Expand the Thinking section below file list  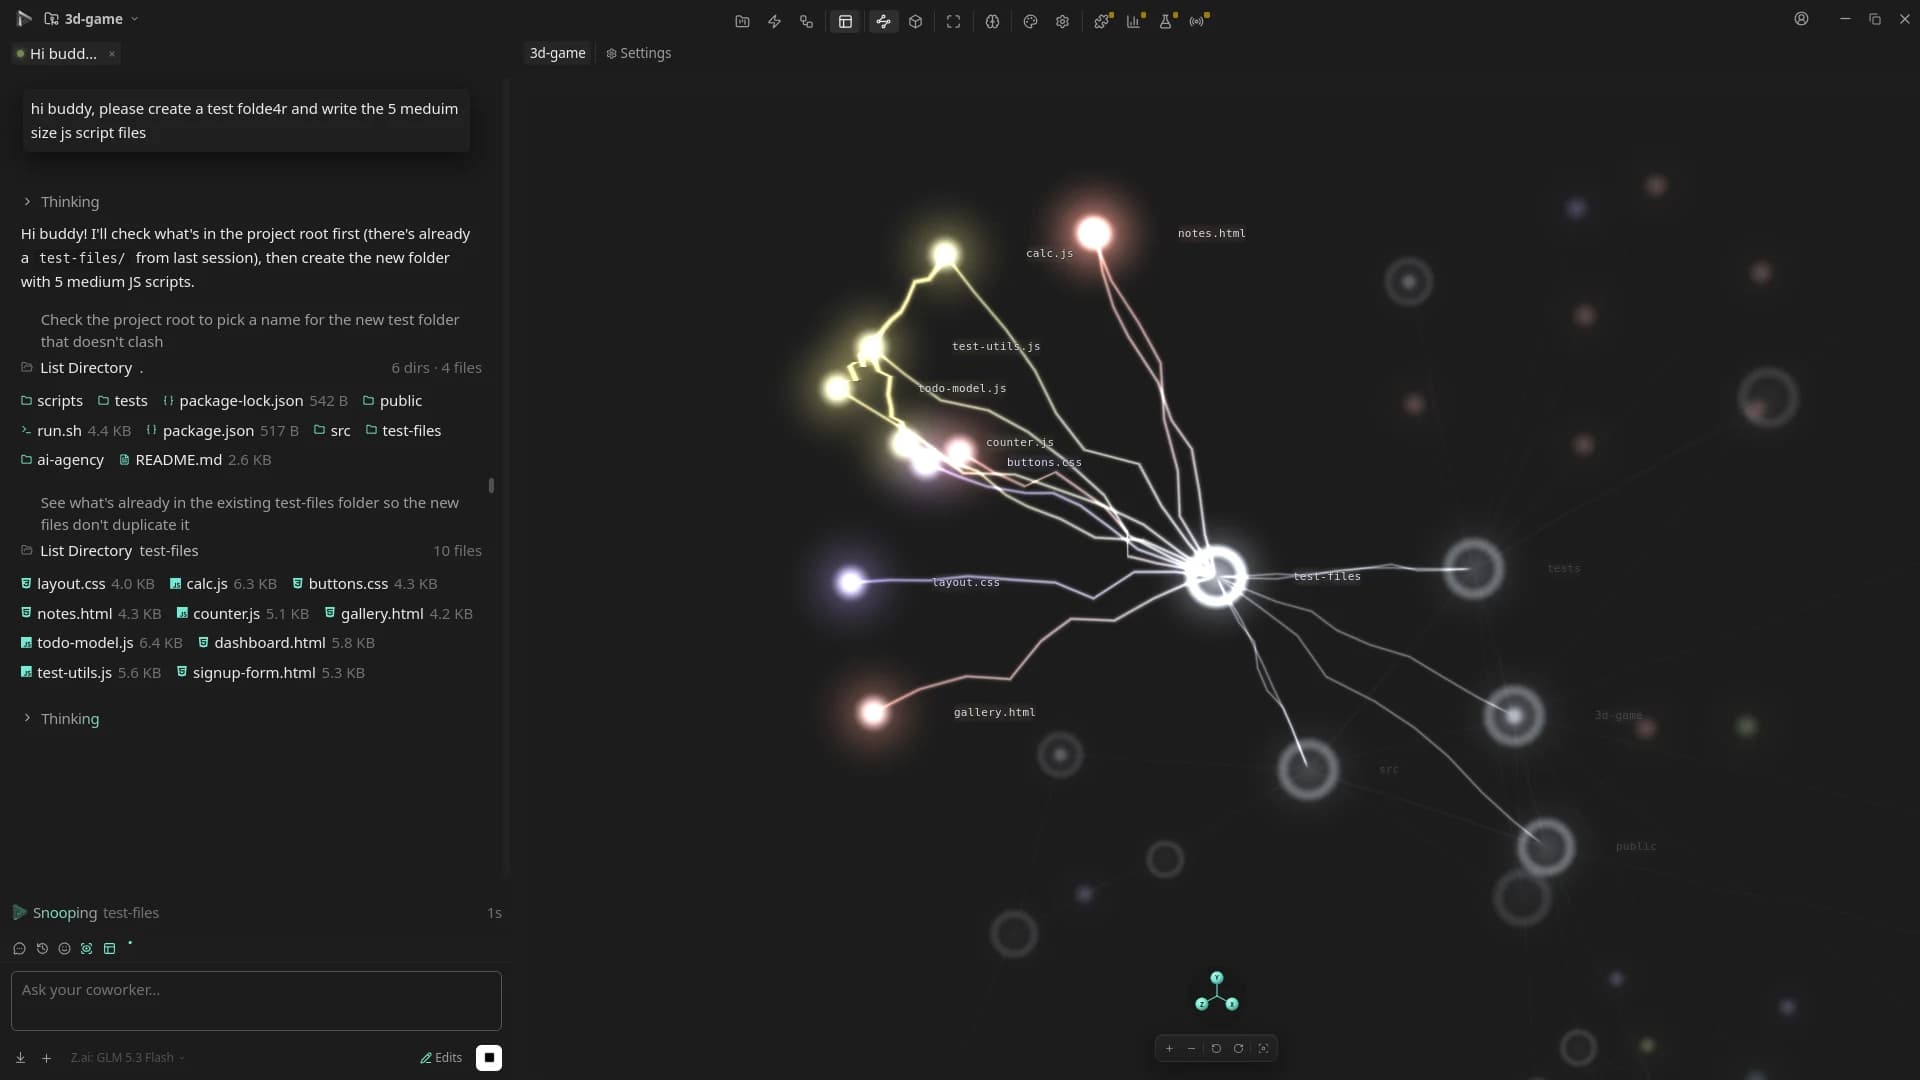point(61,719)
